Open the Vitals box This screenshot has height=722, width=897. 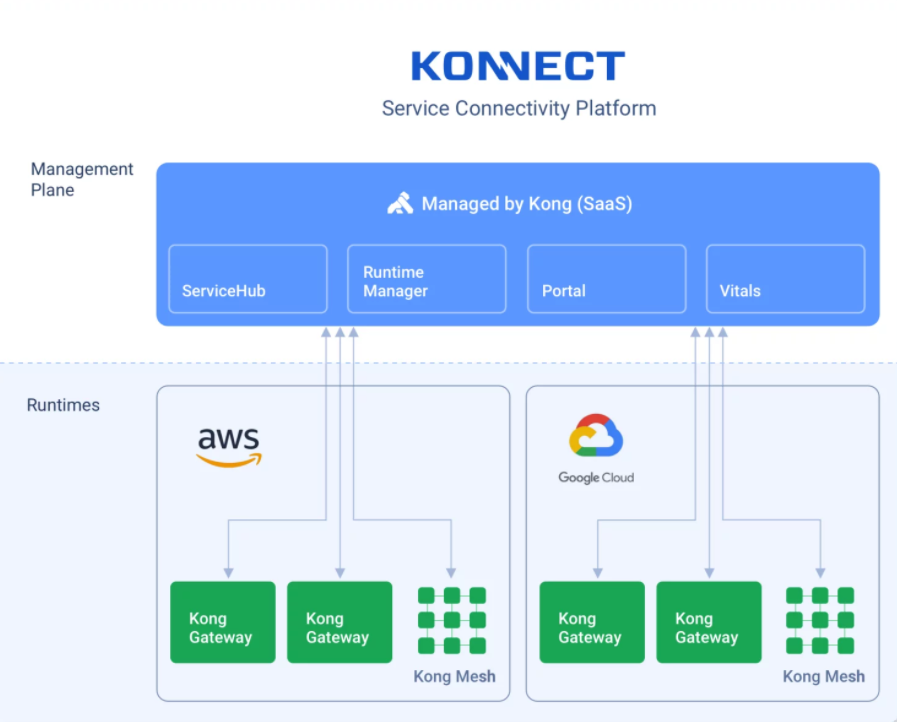coord(785,279)
